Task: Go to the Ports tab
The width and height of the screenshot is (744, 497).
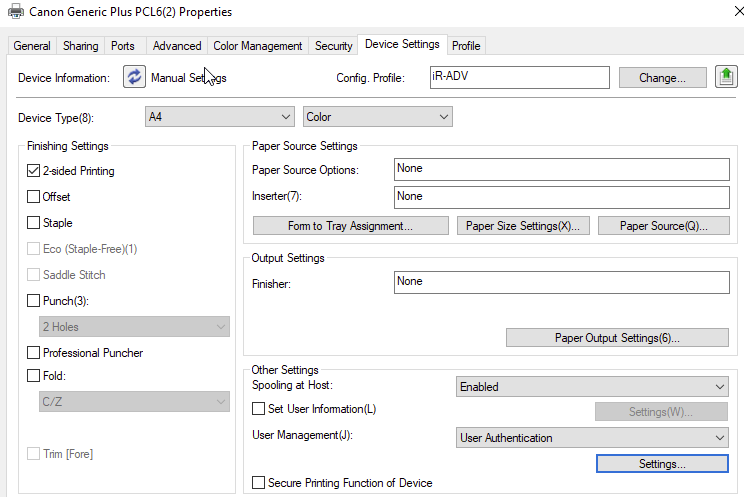Action: click(x=123, y=46)
